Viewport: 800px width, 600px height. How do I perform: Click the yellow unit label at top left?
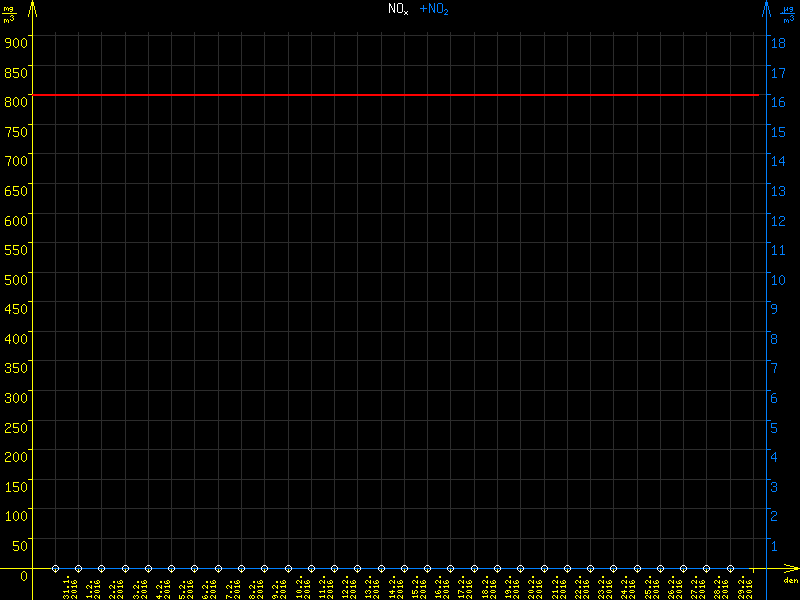tap(9, 14)
